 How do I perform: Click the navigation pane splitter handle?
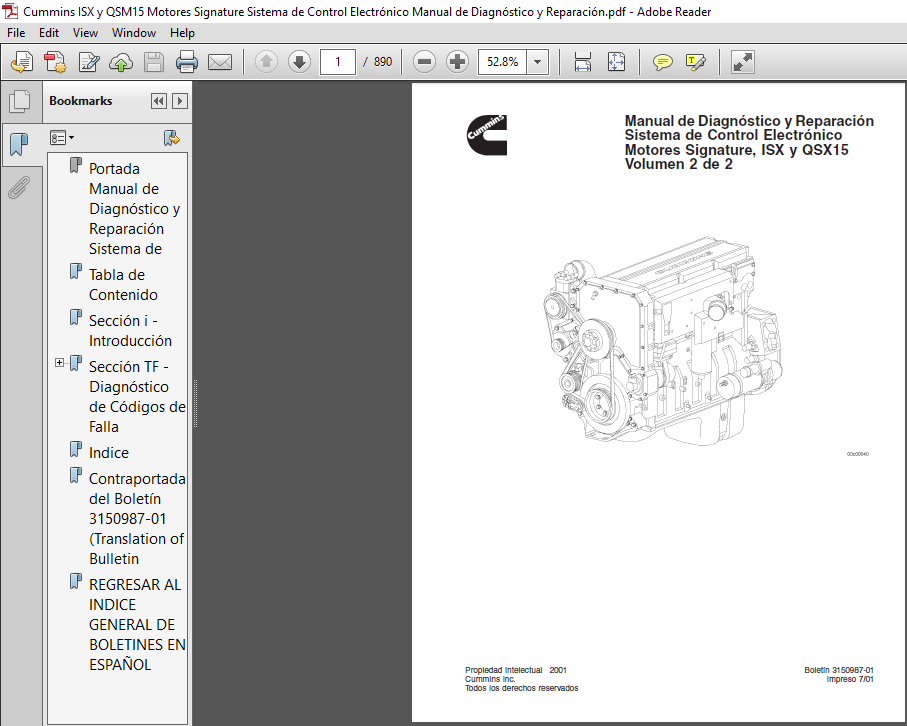(196, 403)
